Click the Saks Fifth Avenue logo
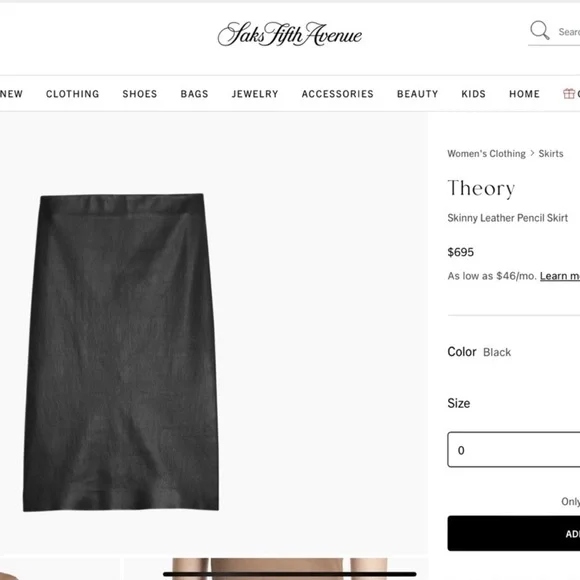 click(x=290, y=34)
